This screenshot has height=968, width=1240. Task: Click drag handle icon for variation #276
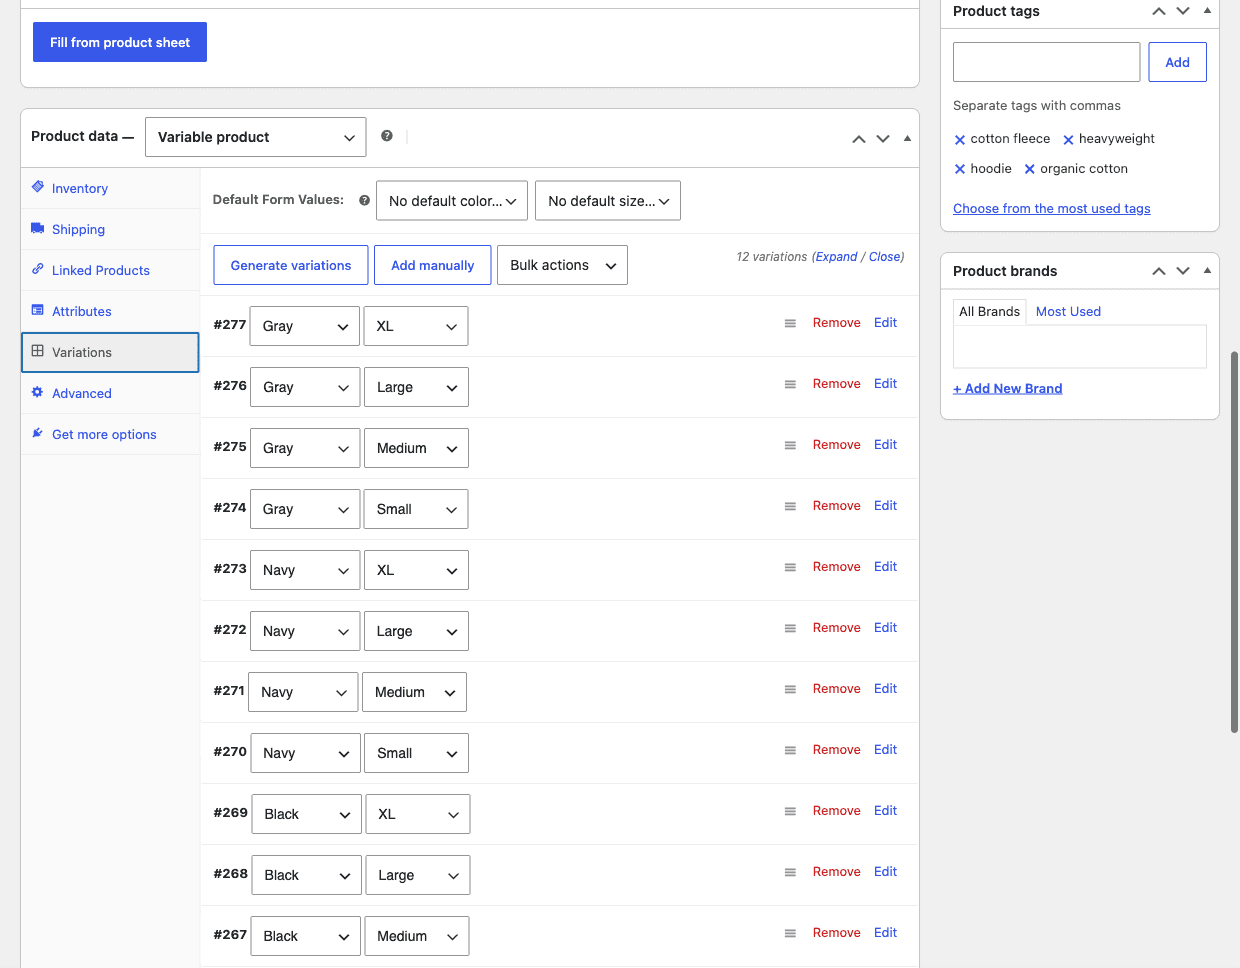[x=790, y=384]
